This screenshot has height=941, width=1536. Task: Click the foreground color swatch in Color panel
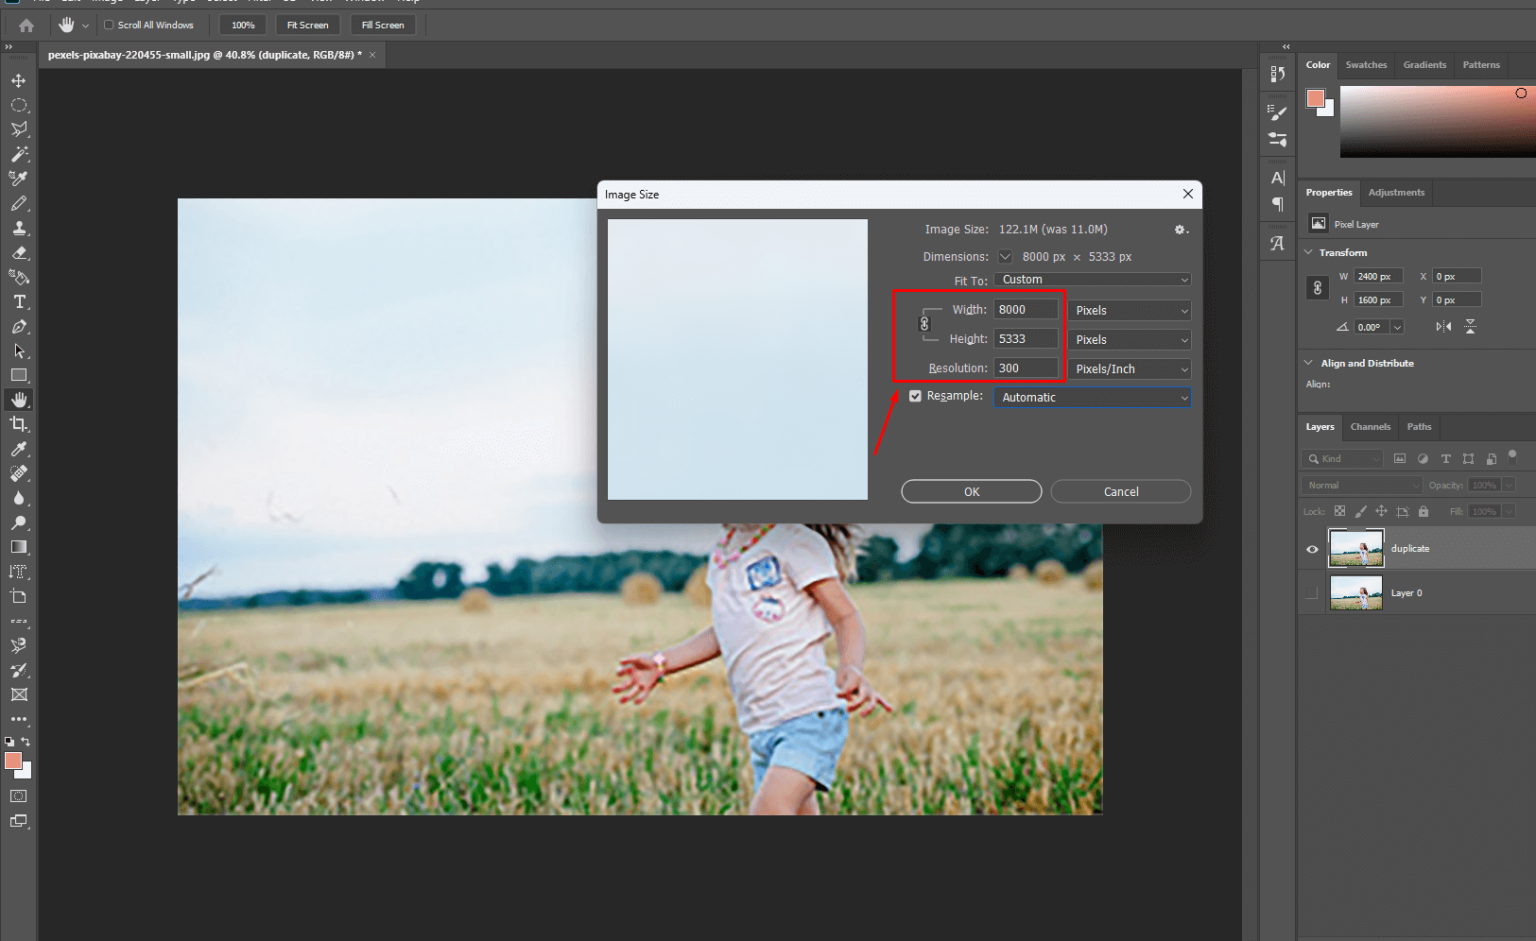pos(1315,98)
